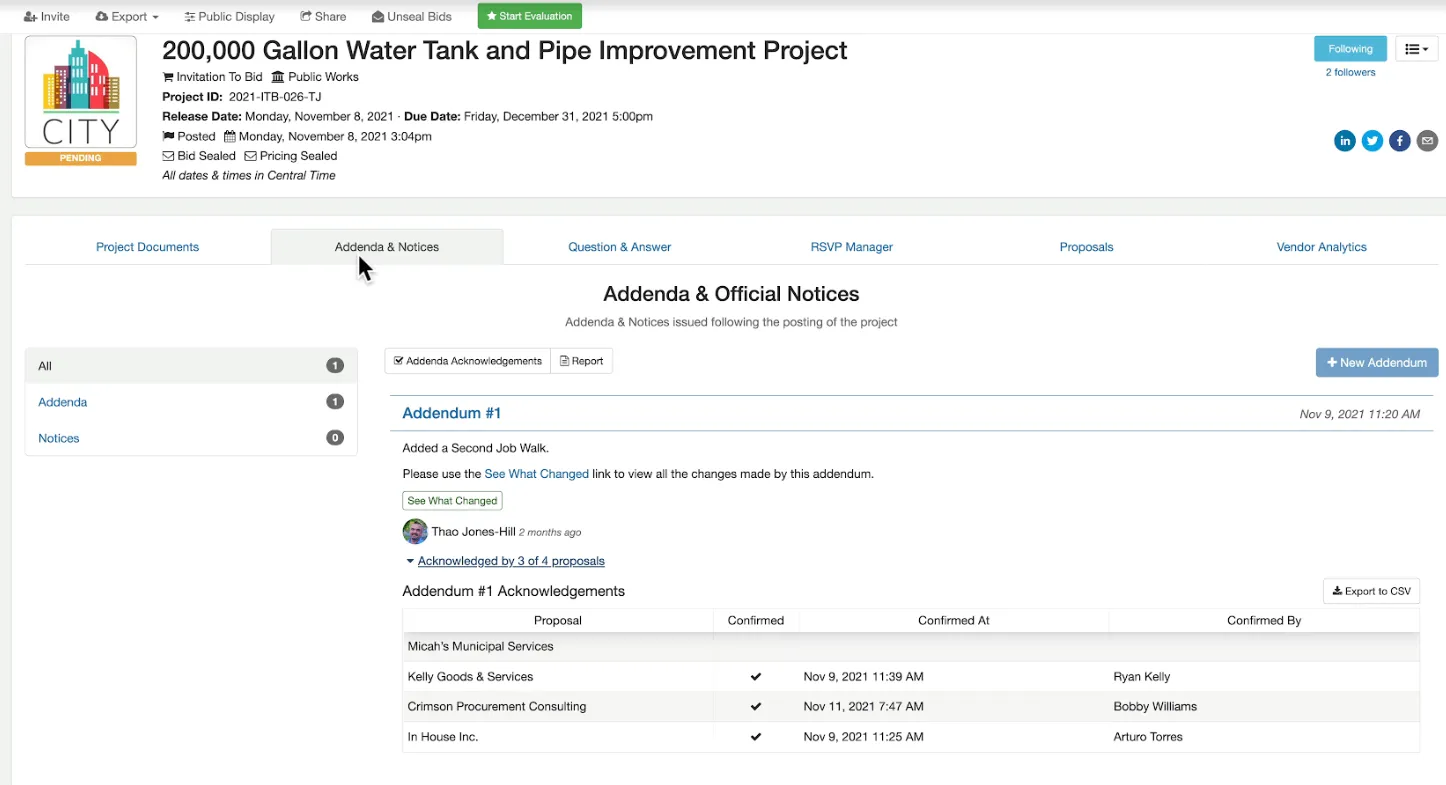
Task: Click Export to CSV button
Action: click(1371, 591)
